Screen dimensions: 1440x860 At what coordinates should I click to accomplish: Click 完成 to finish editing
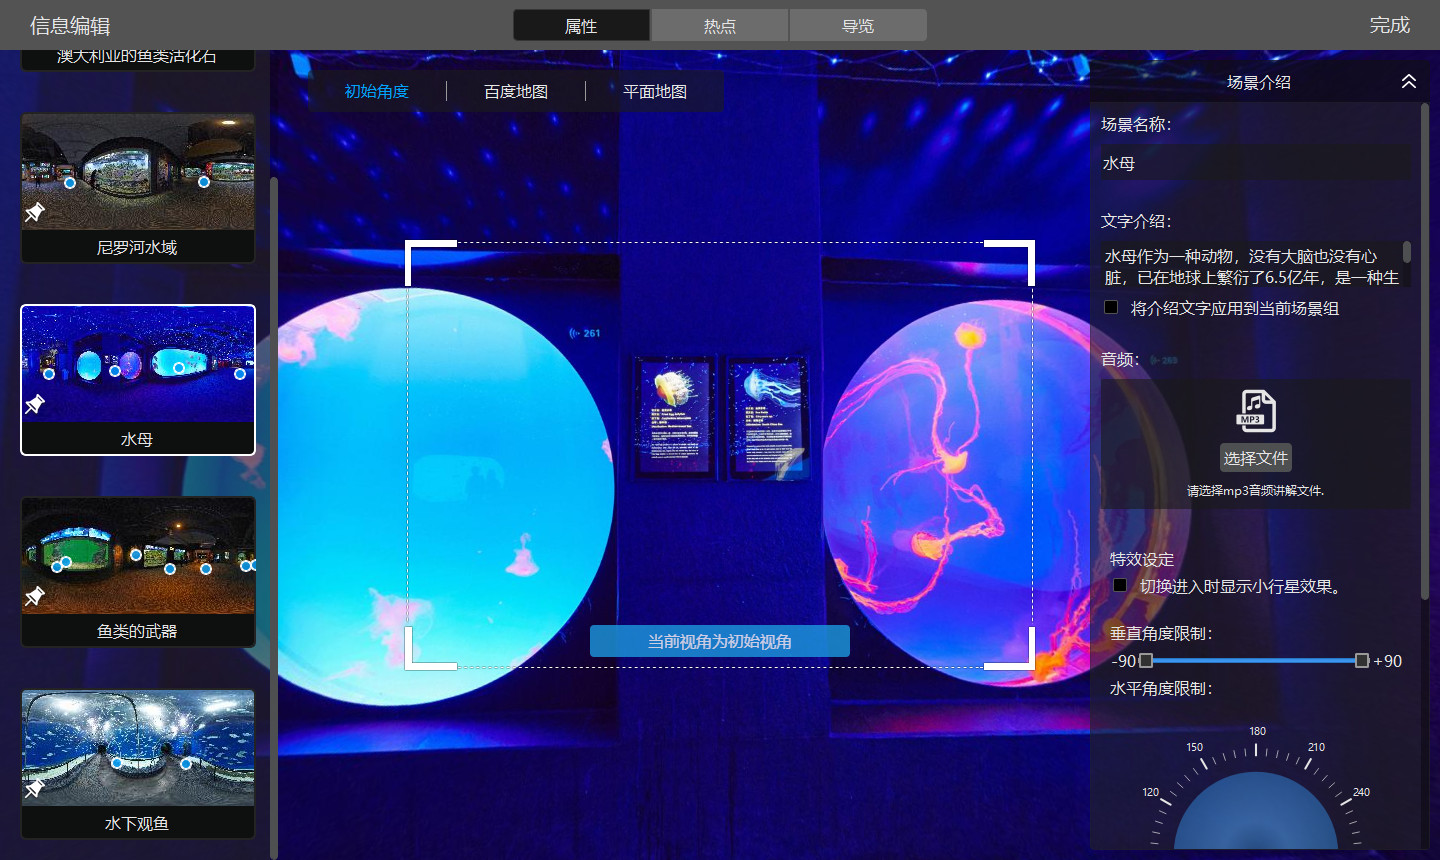tap(1389, 25)
